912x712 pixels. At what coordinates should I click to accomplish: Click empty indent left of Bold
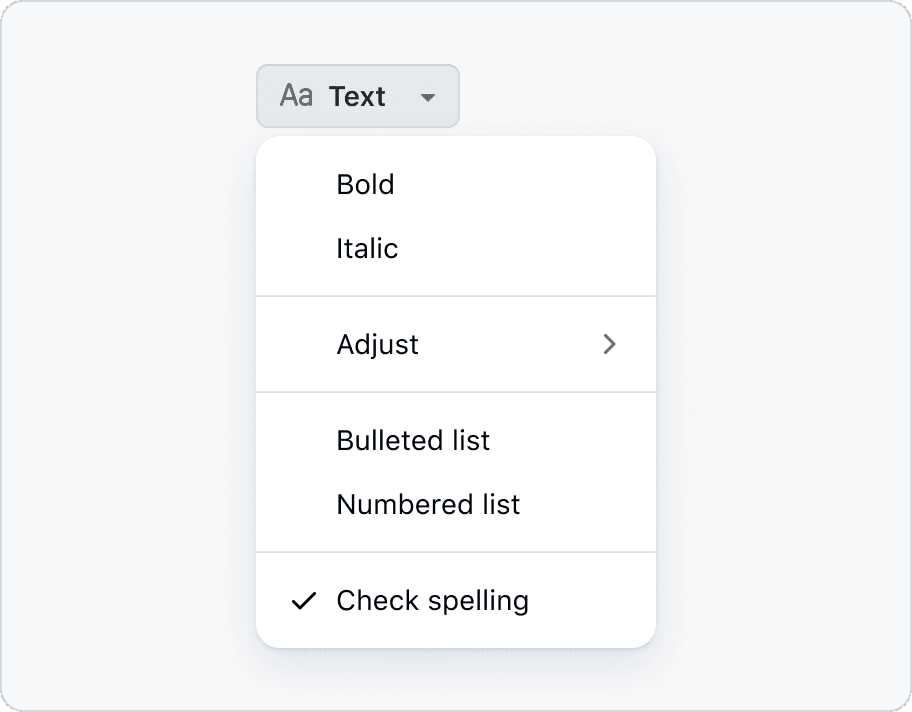tap(300, 184)
